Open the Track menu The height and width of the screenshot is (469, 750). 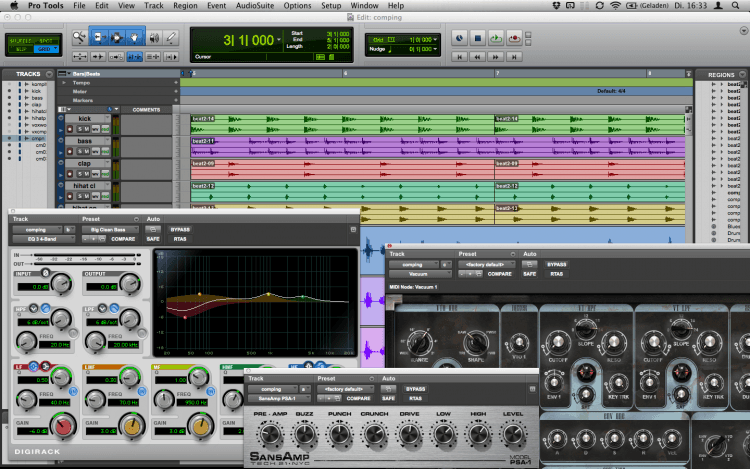tap(154, 6)
